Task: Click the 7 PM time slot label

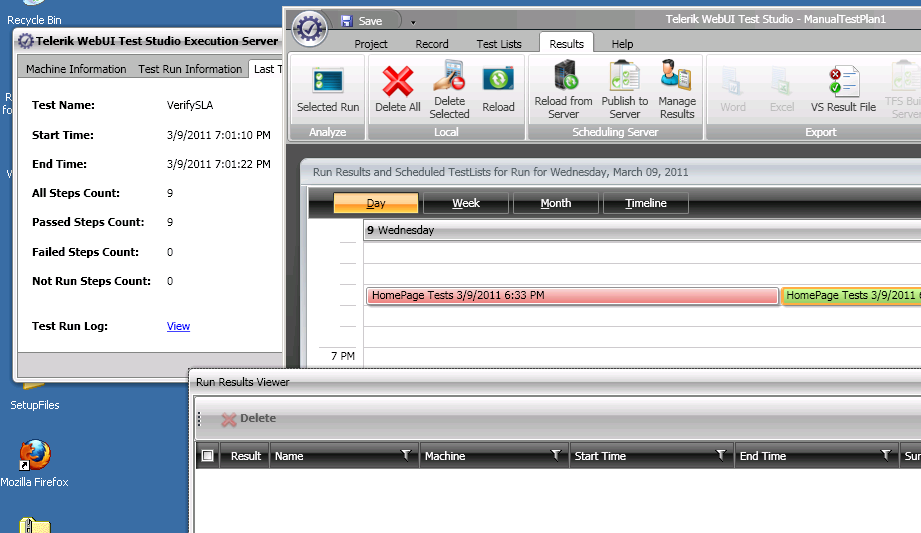Action: click(342, 356)
